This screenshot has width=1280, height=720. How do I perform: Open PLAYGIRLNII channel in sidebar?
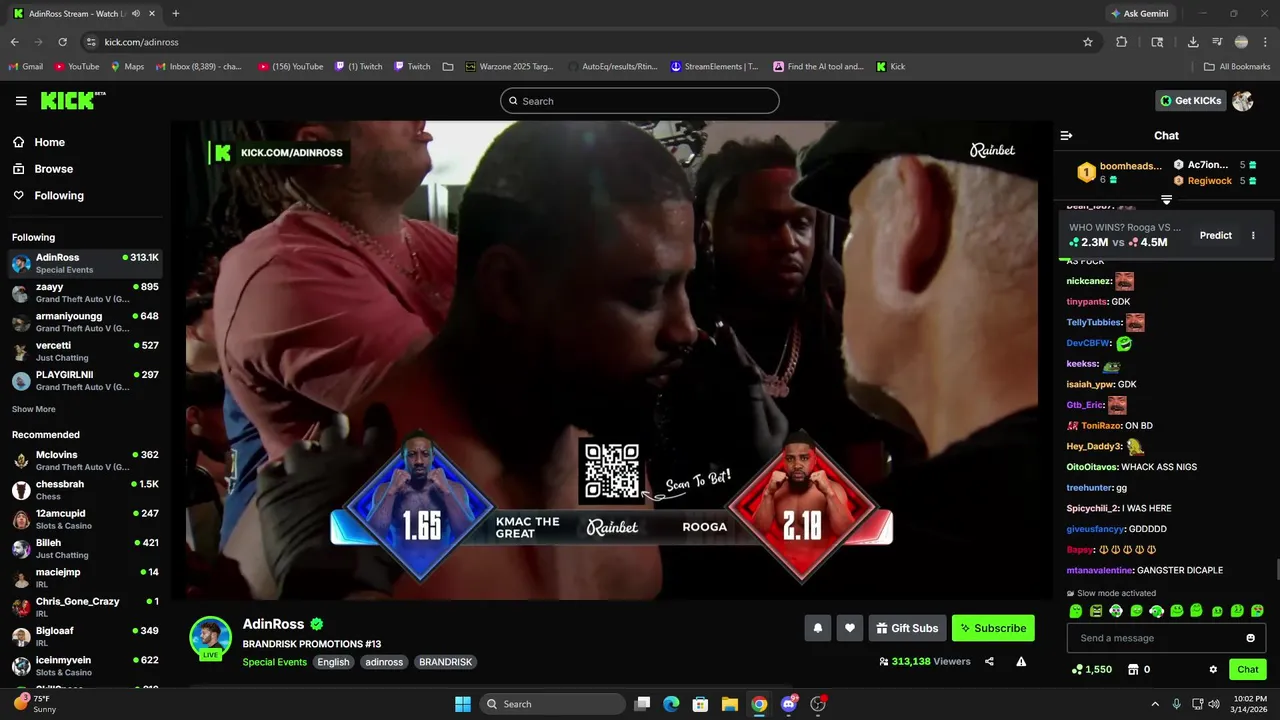pyautogui.click(x=85, y=381)
